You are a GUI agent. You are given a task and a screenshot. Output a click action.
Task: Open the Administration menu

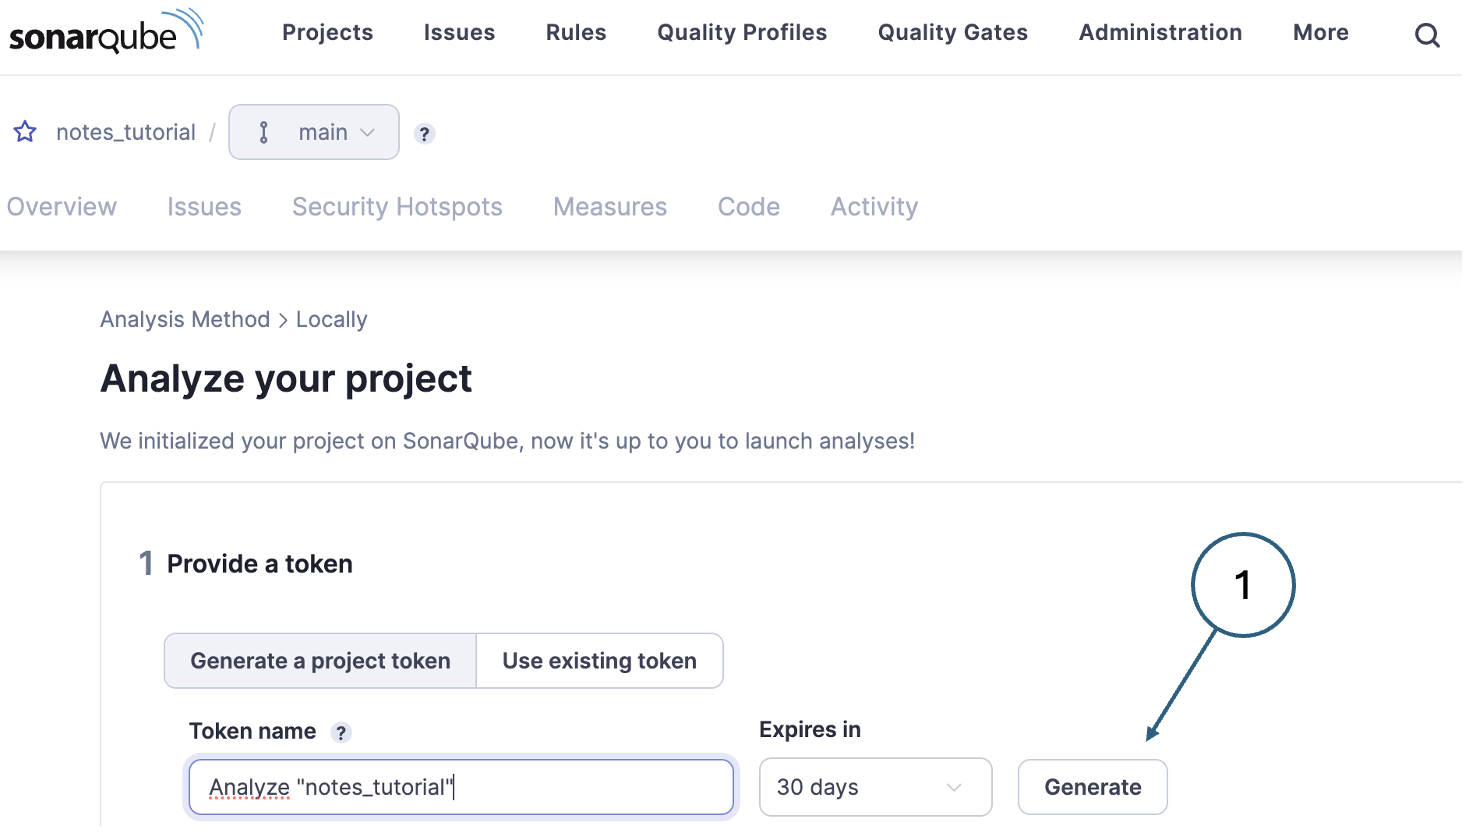pos(1160,32)
